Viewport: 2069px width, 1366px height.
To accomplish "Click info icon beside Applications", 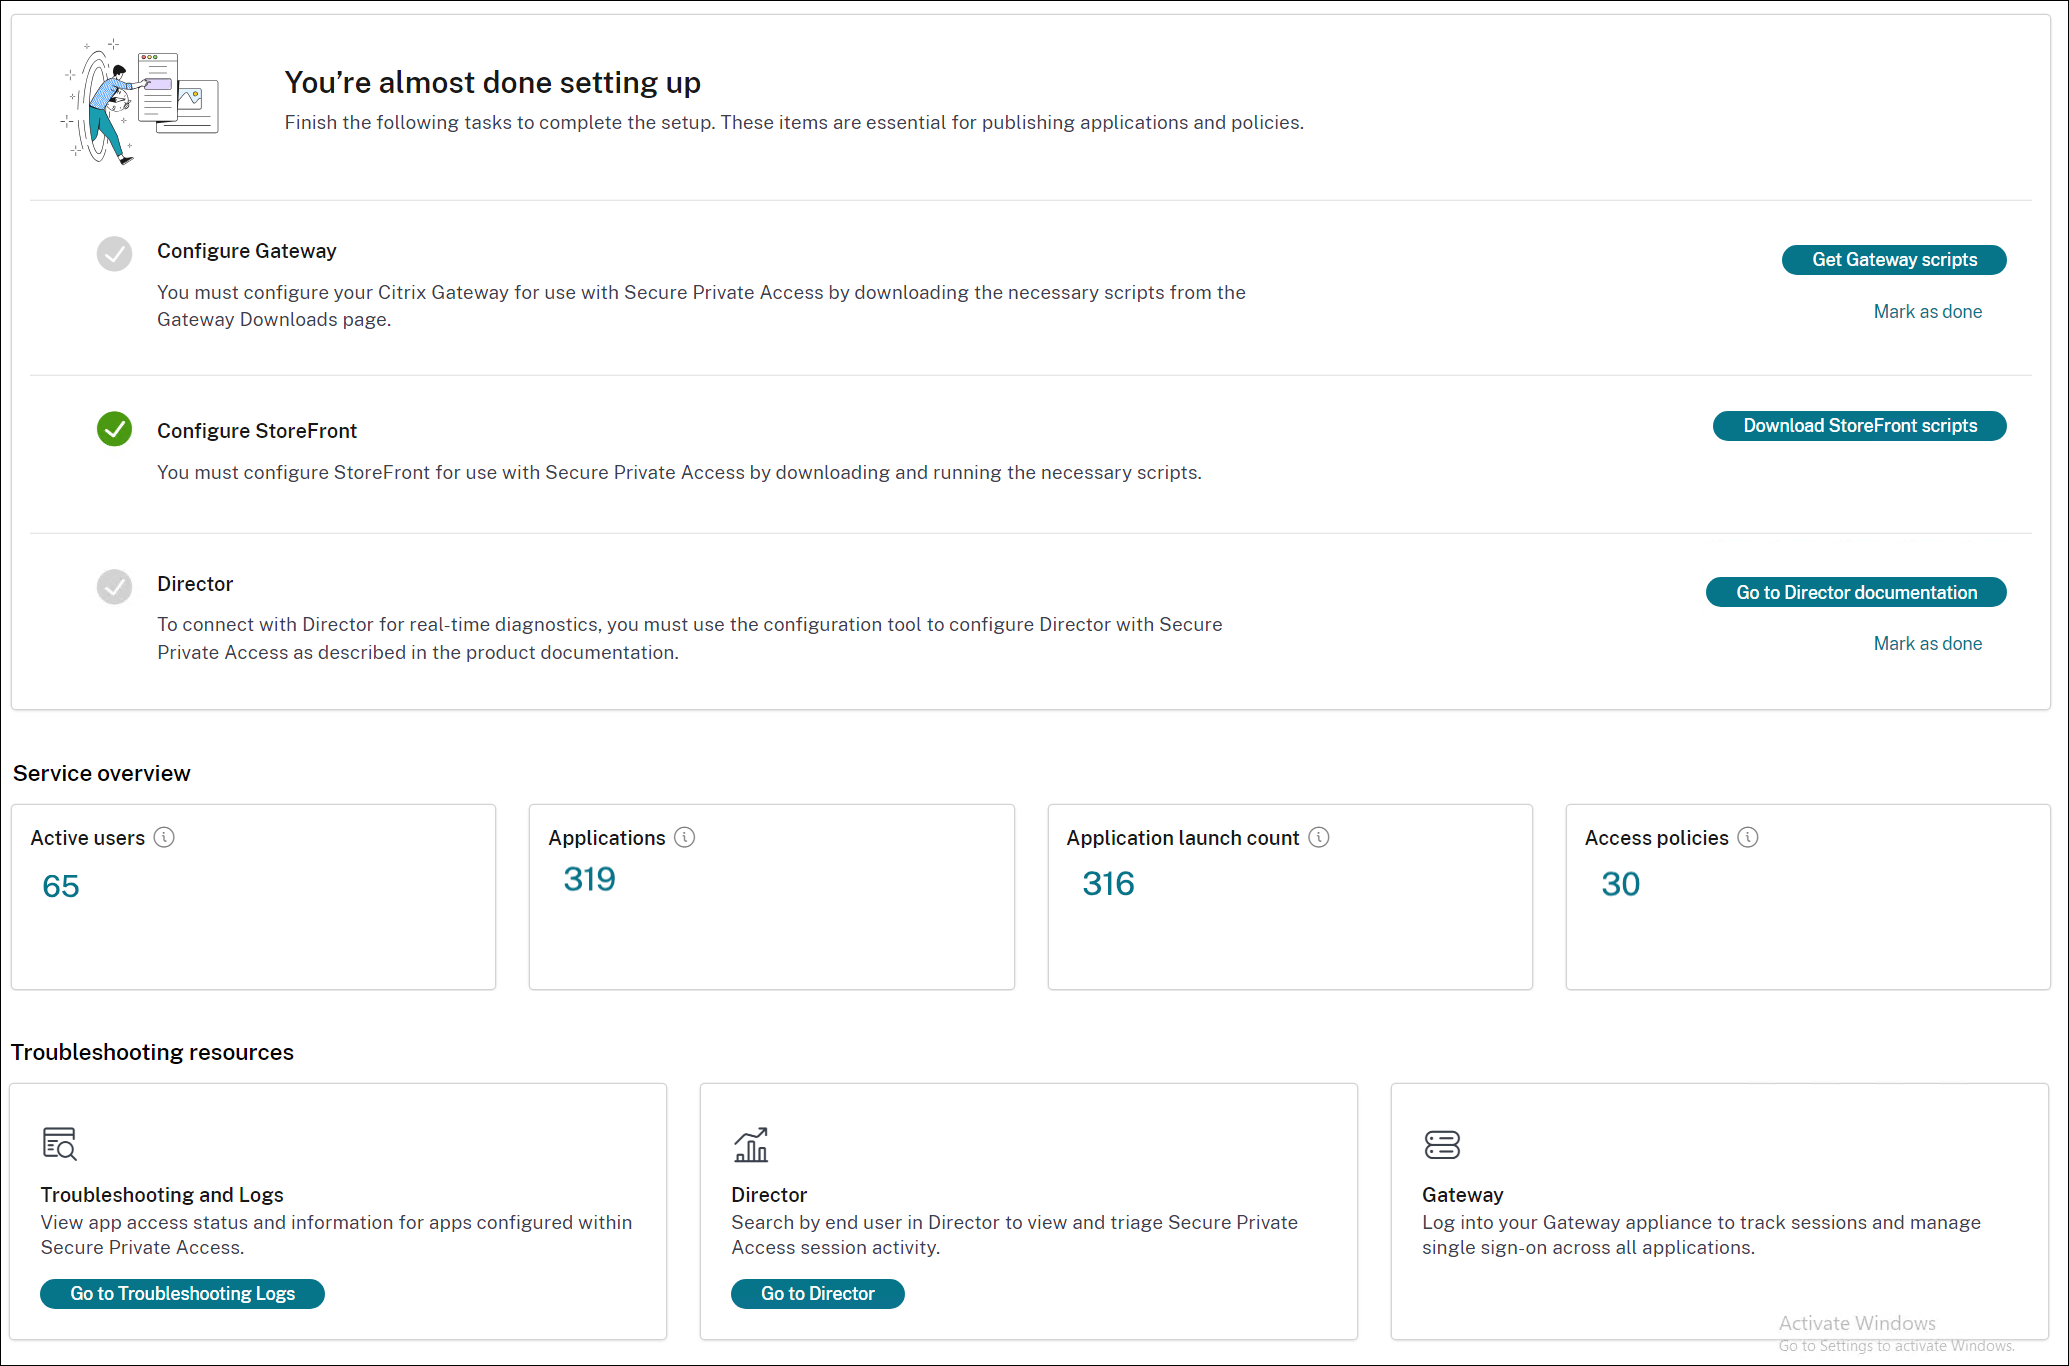I will [x=684, y=837].
